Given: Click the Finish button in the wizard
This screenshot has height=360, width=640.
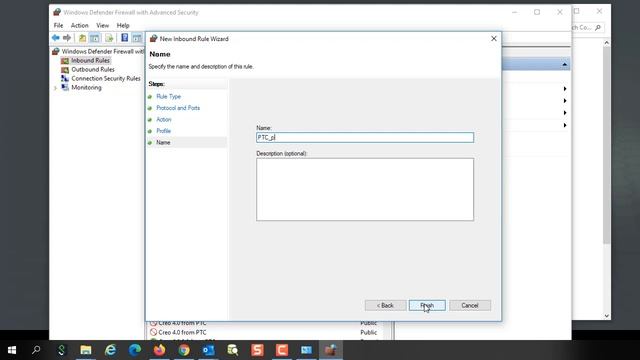Looking at the screenshot, I should [427, 305].
